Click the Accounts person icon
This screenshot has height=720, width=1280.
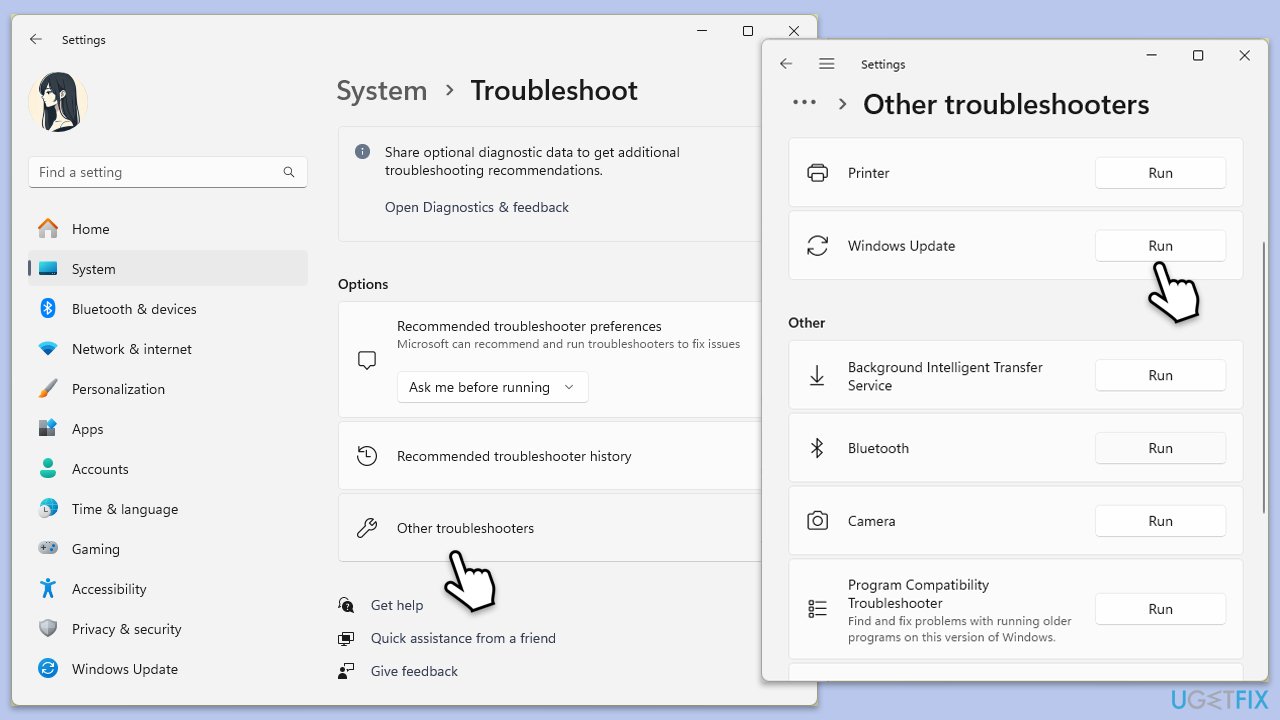48,469
